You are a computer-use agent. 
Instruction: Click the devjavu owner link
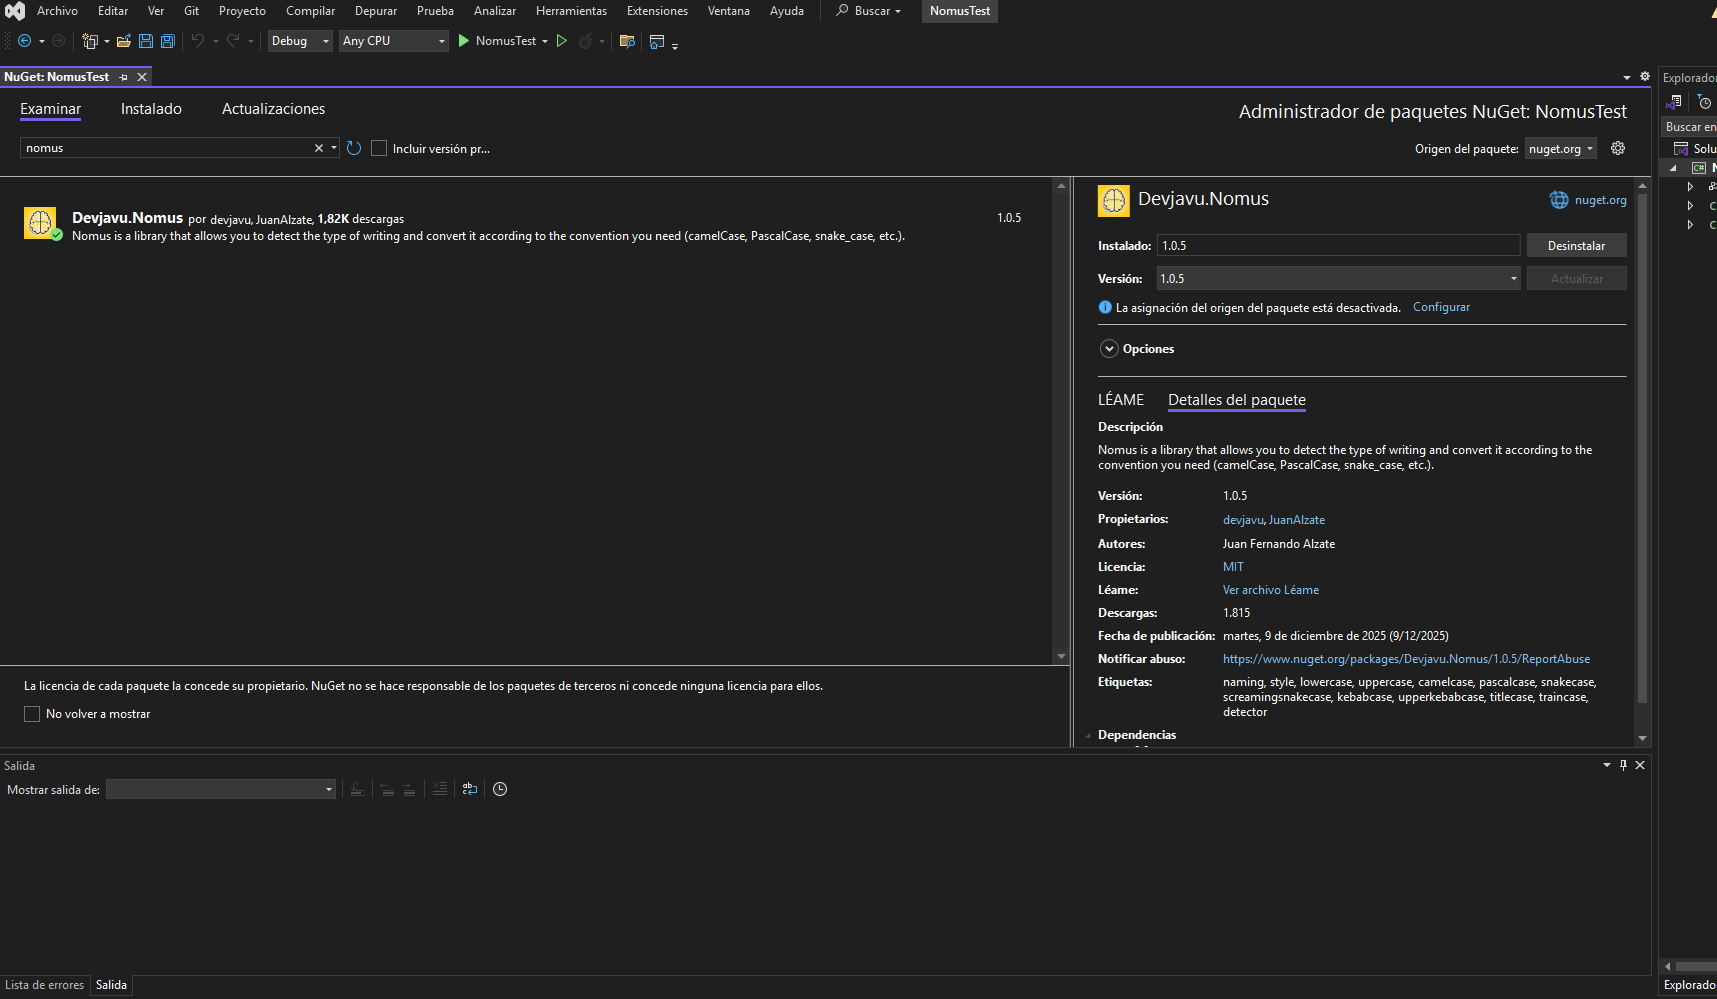point(1243,520)
